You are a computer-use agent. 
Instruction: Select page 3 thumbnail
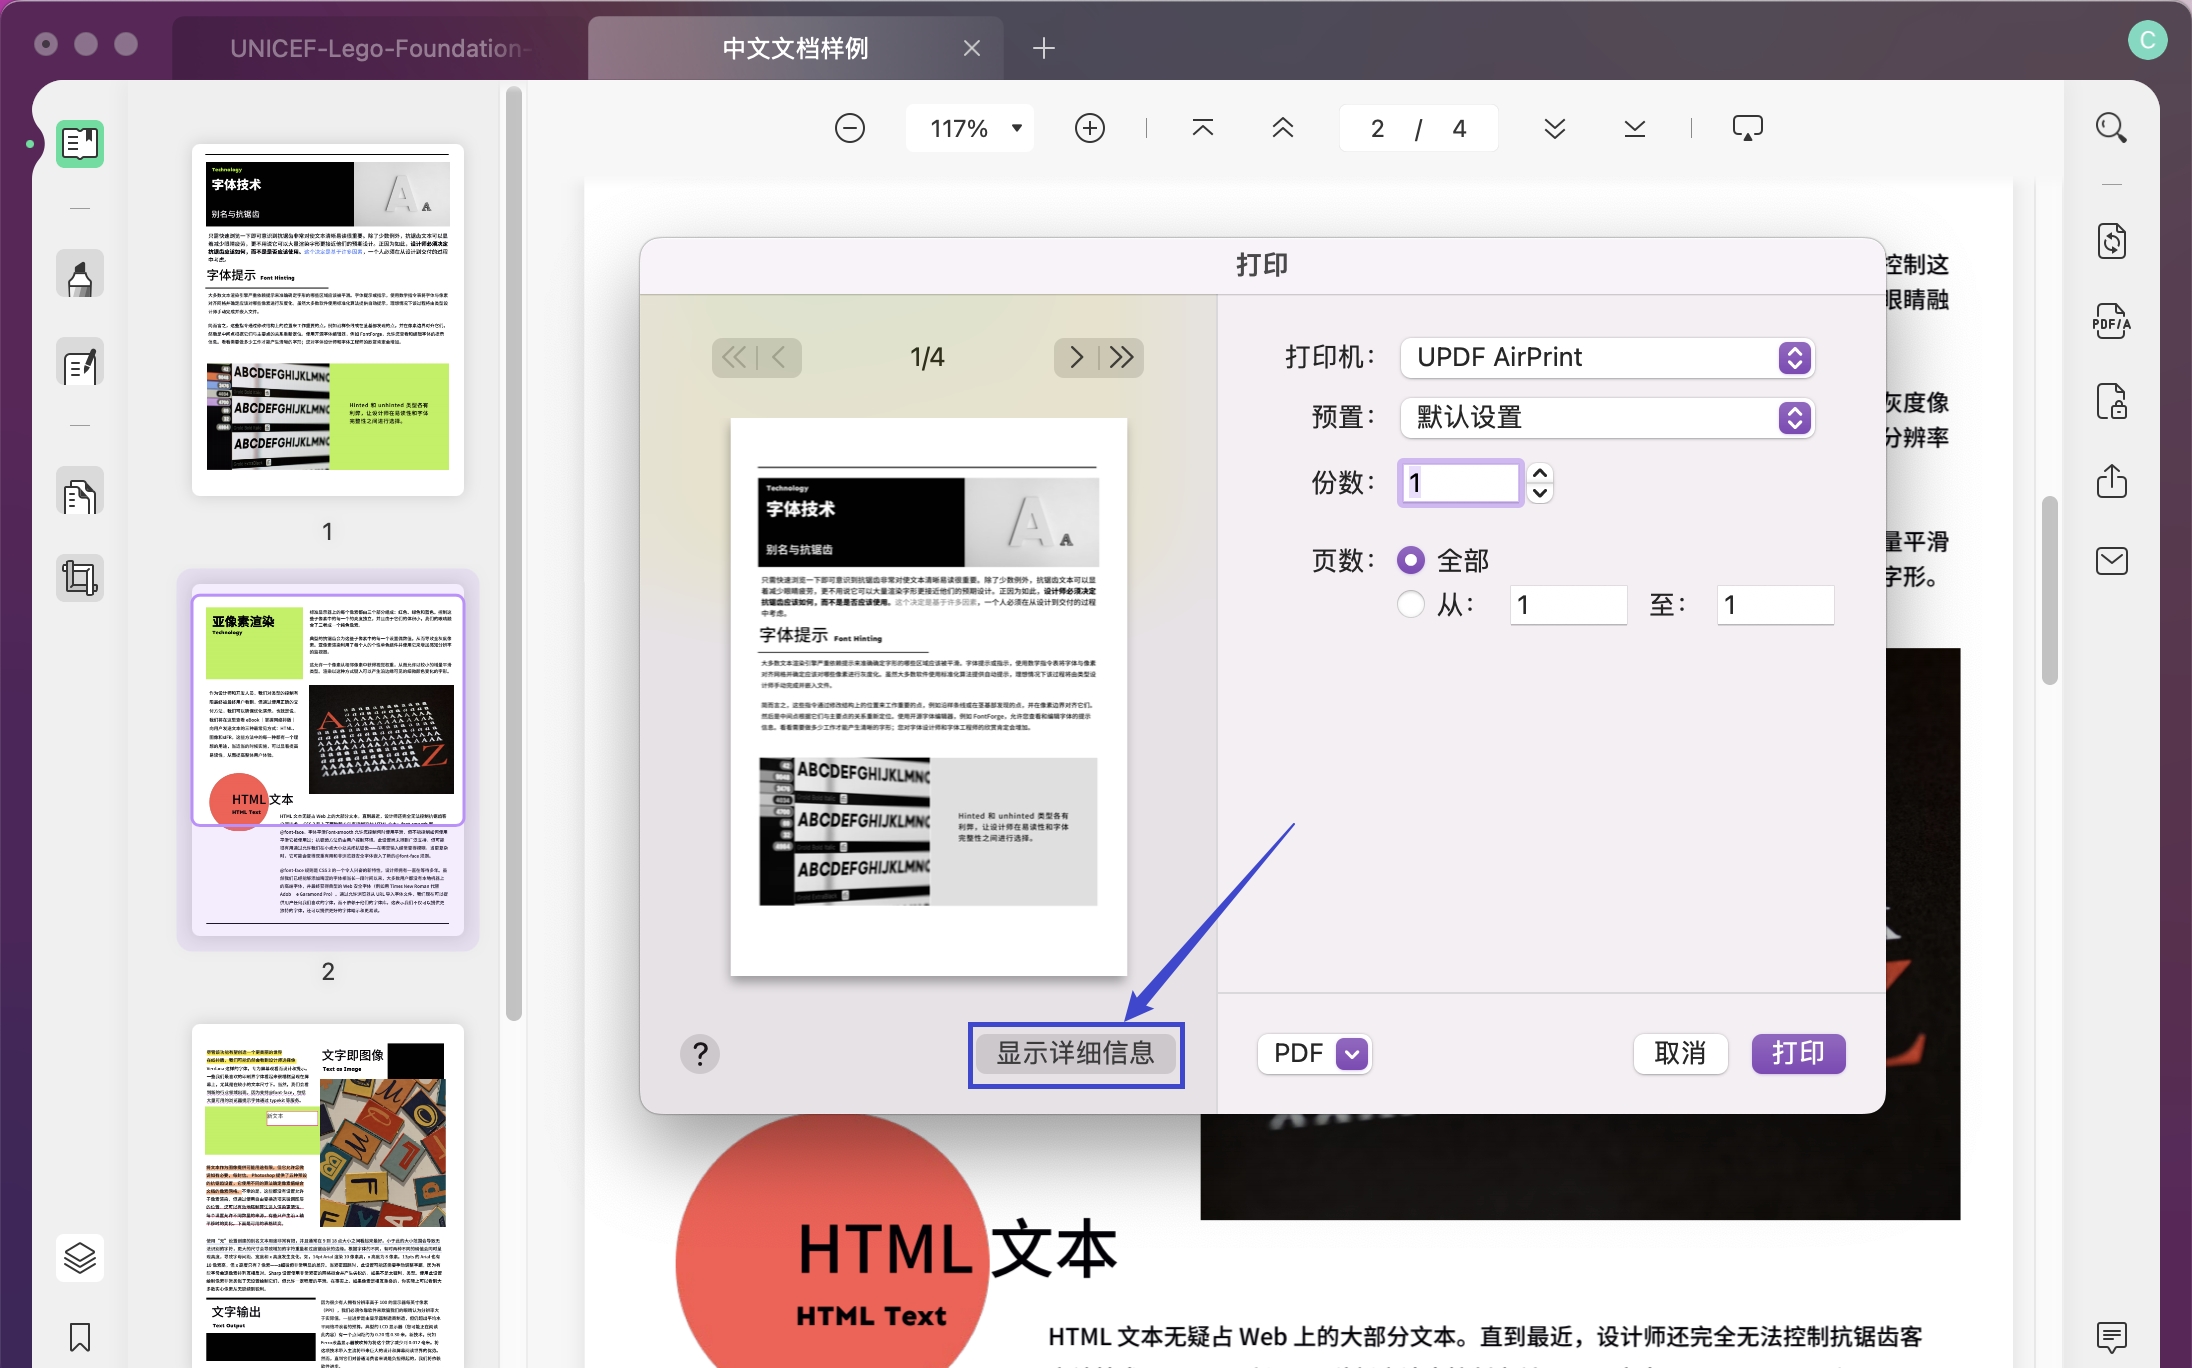(328, 1196)
